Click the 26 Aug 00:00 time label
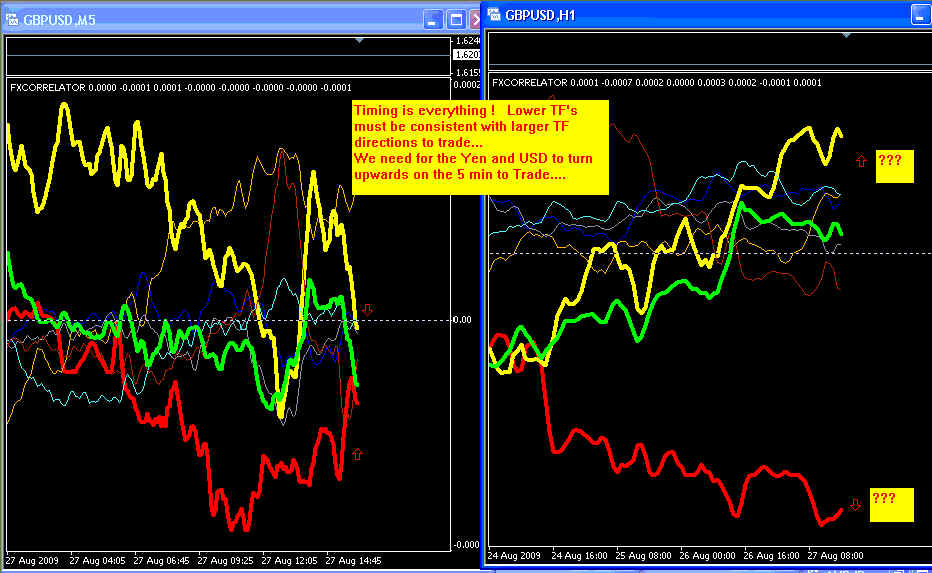The height and width of the screenshot is (573, 932). click(x=707, y=556)
